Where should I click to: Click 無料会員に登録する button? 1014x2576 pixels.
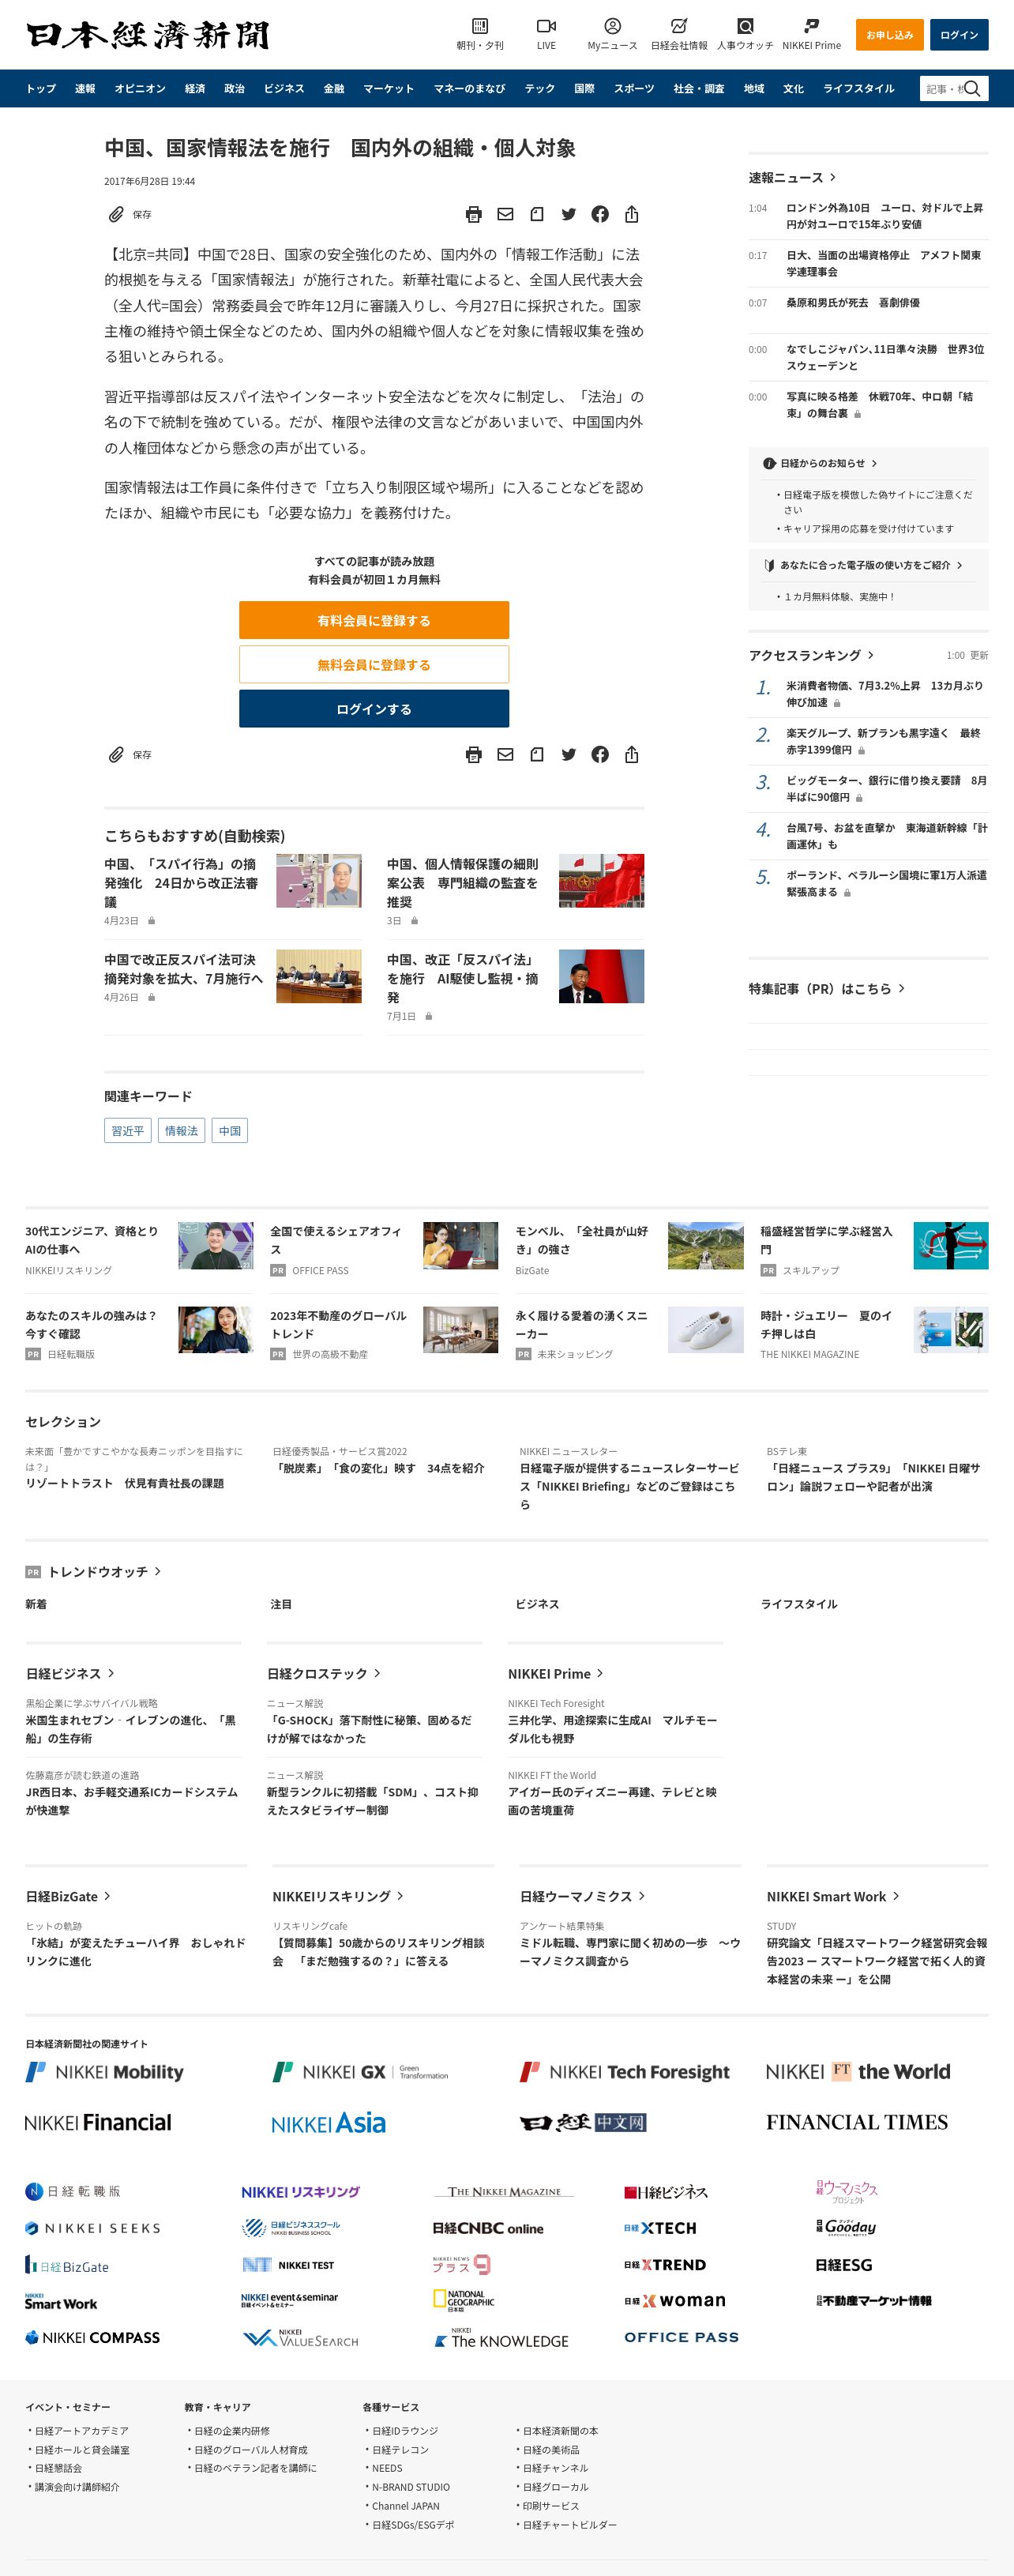(374, 664)
